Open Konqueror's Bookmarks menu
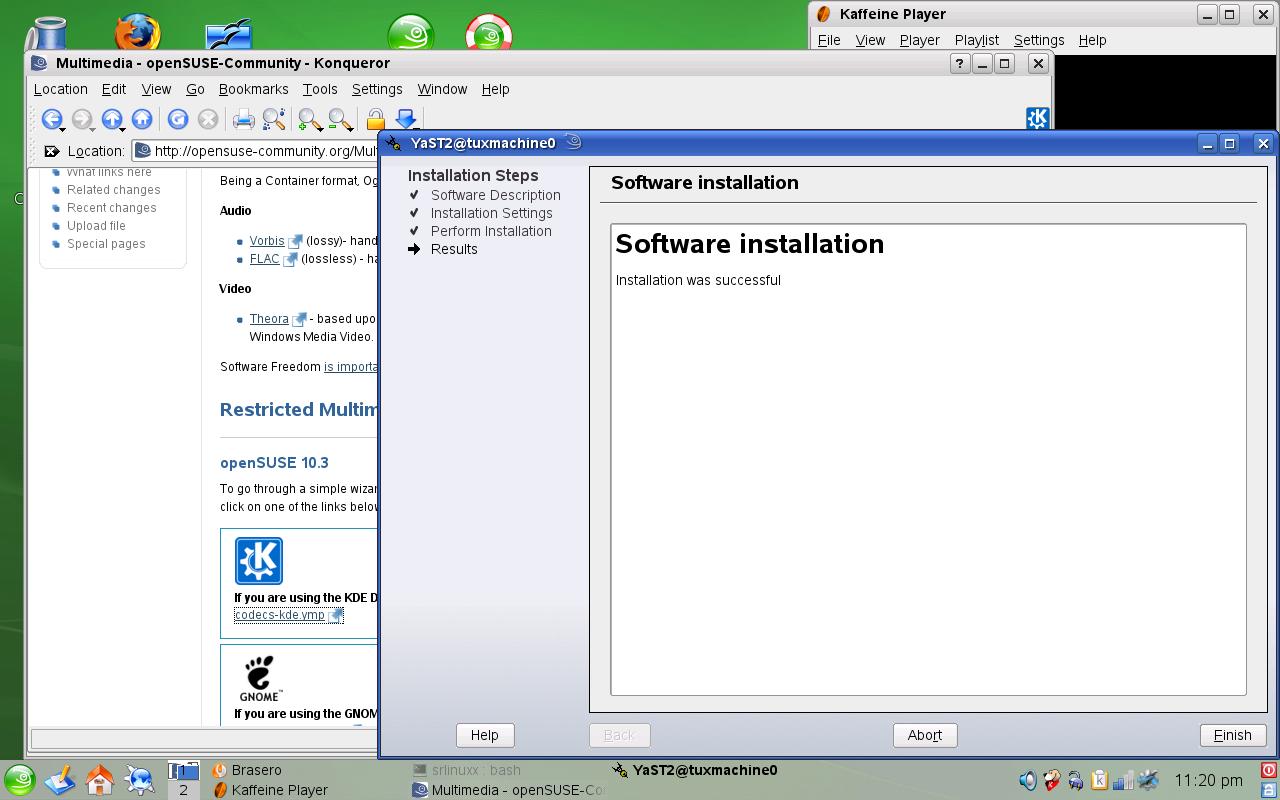Image resolution: width=1280 pixels, height=800 pixels. (x=253, y=89)
